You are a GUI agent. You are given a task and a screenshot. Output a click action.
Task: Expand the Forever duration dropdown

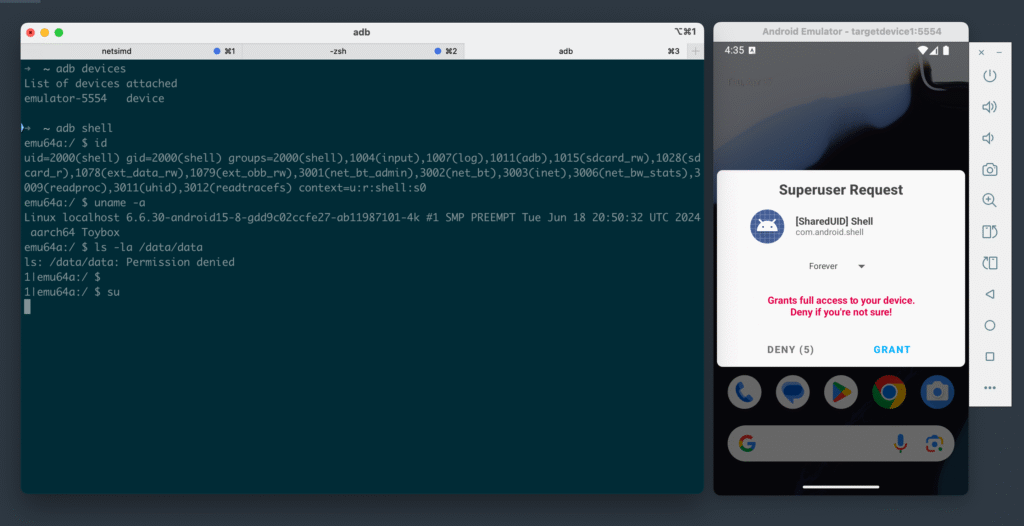(x=837, y=266)
